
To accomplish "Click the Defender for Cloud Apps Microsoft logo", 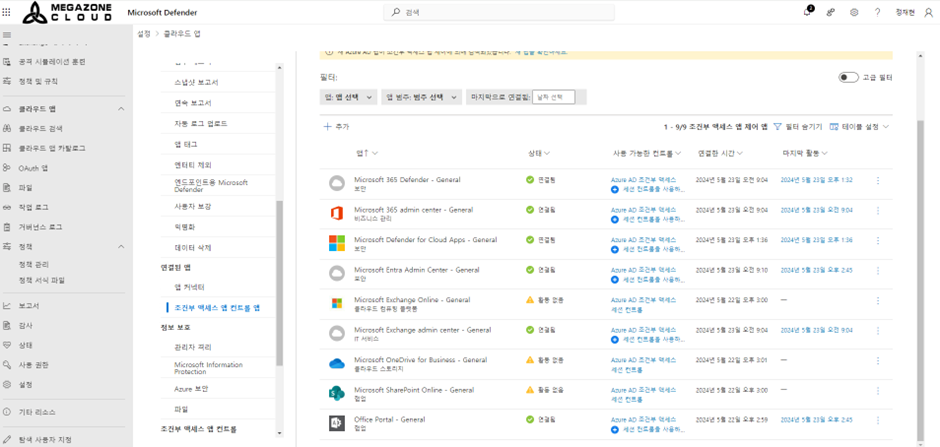I will point(336,243).
